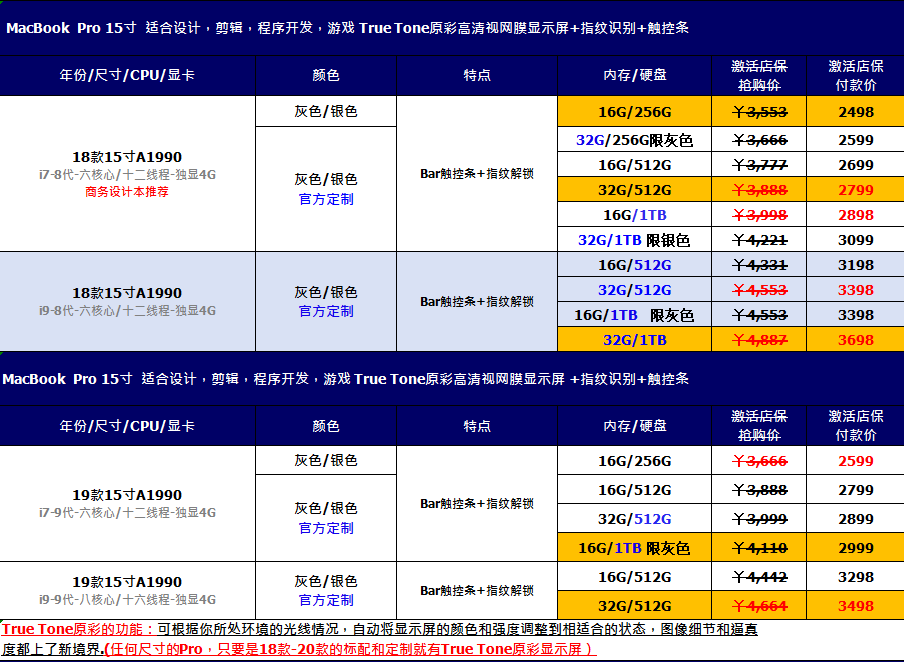
Task: Click the struck-through price ¥3,777
Action: pos(759,166)
